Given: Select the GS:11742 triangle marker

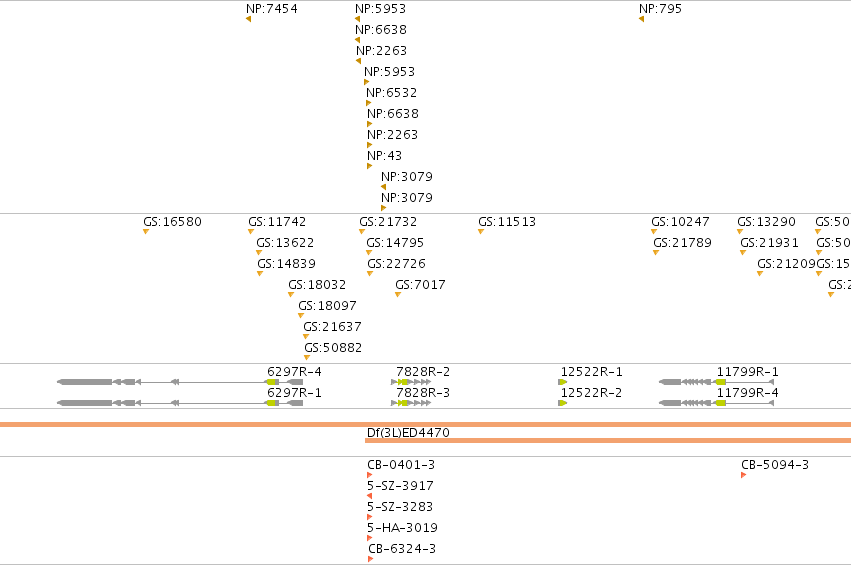Looking at the screenshot, I should click(251, 232).
